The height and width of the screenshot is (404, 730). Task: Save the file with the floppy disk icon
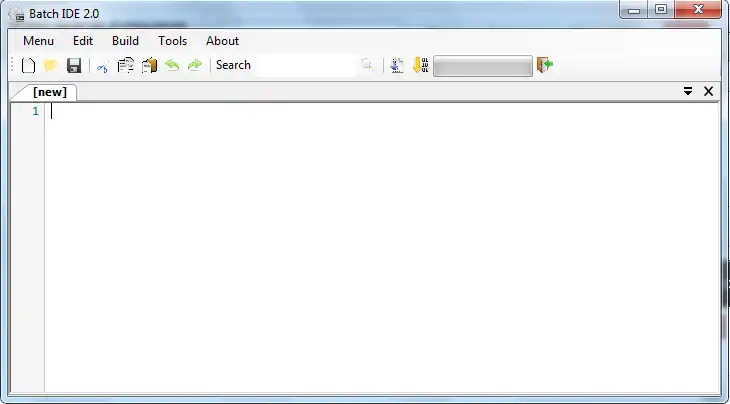pyautogui.click(x=74, y=65)
